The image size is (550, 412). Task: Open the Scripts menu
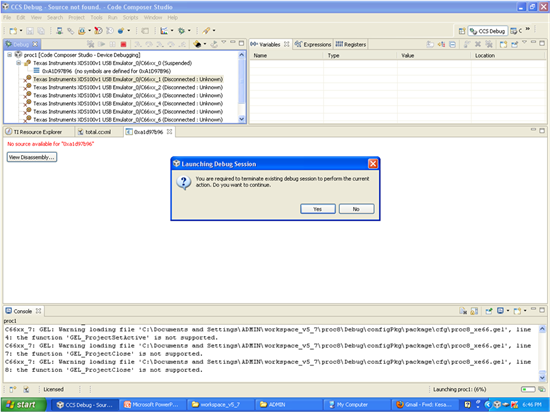(x=130, y=18)
